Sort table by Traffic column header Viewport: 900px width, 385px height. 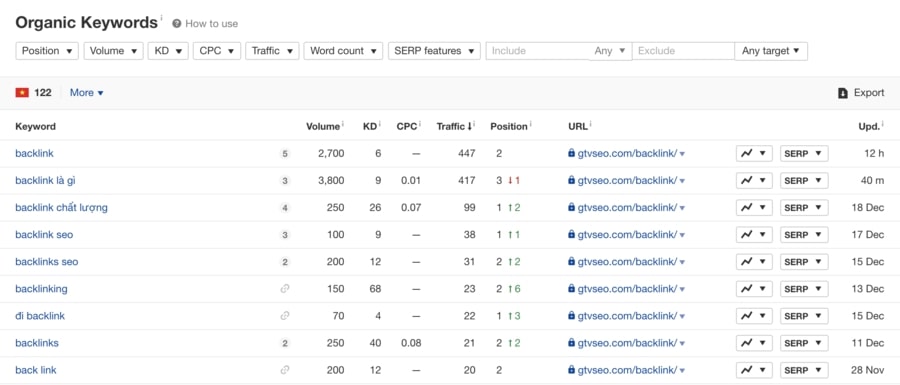pyautogui.click(x=455, y=126)
